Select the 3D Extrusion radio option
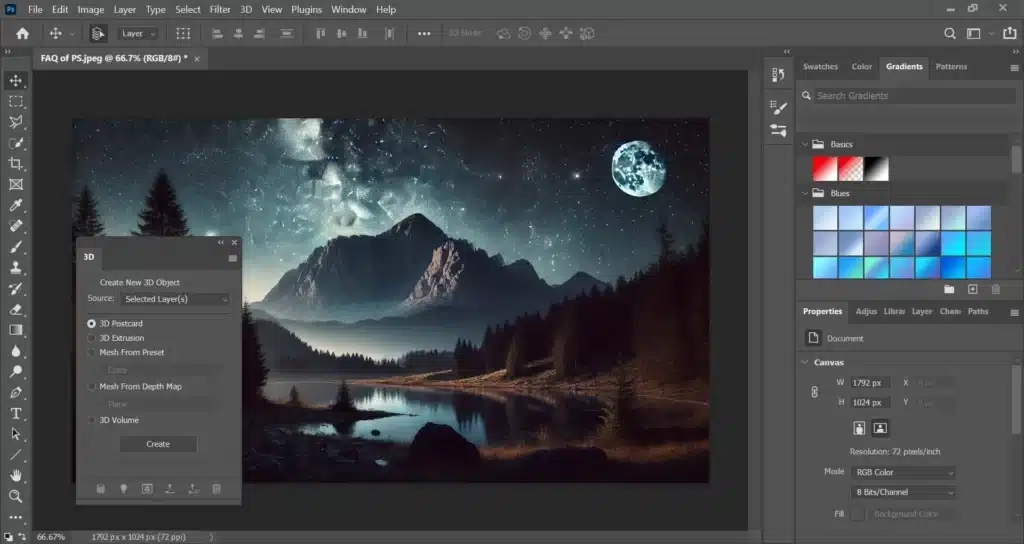Image resolution: width=1024 pixels, height=544 pixels. [91, 338]
